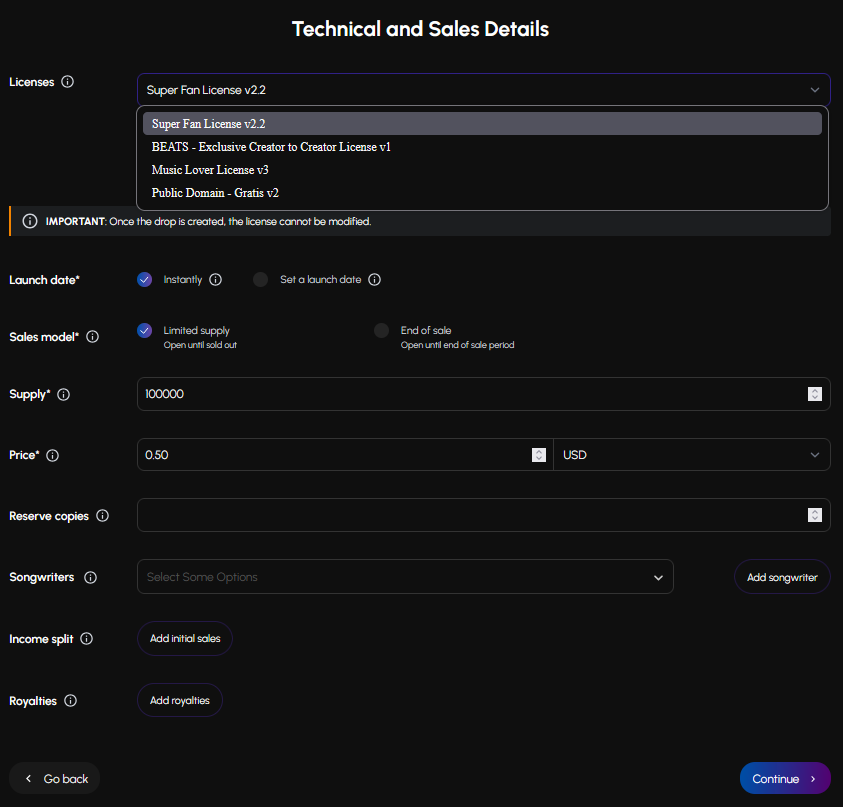Click info icon next to Set a launch date
843x807 pixels.
pos(375,280)
